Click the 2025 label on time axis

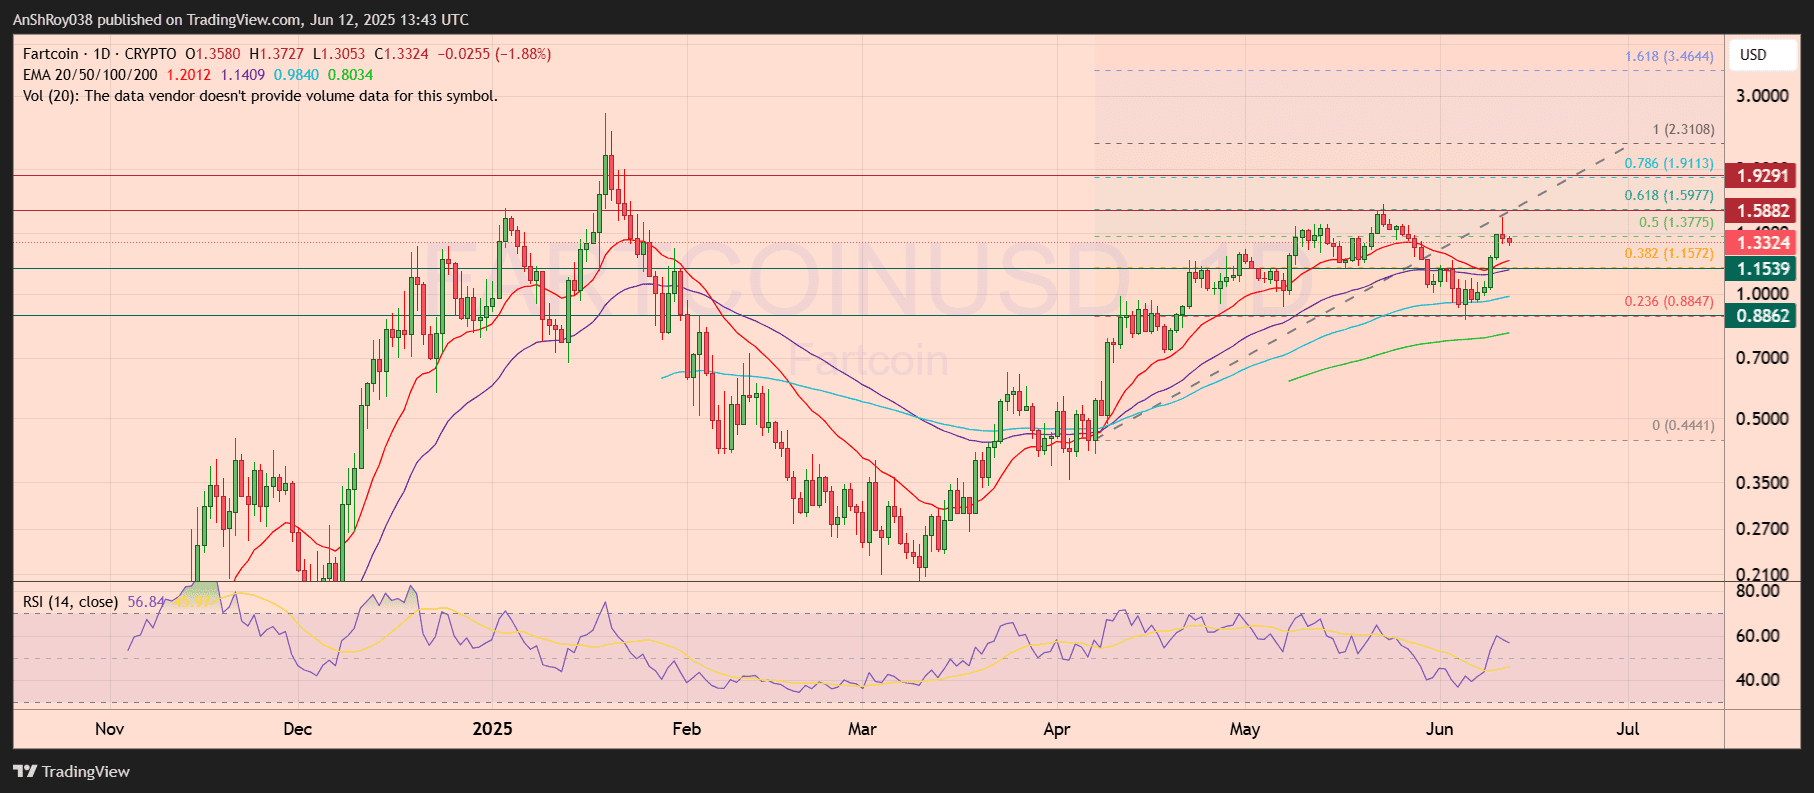pos(492,729)
